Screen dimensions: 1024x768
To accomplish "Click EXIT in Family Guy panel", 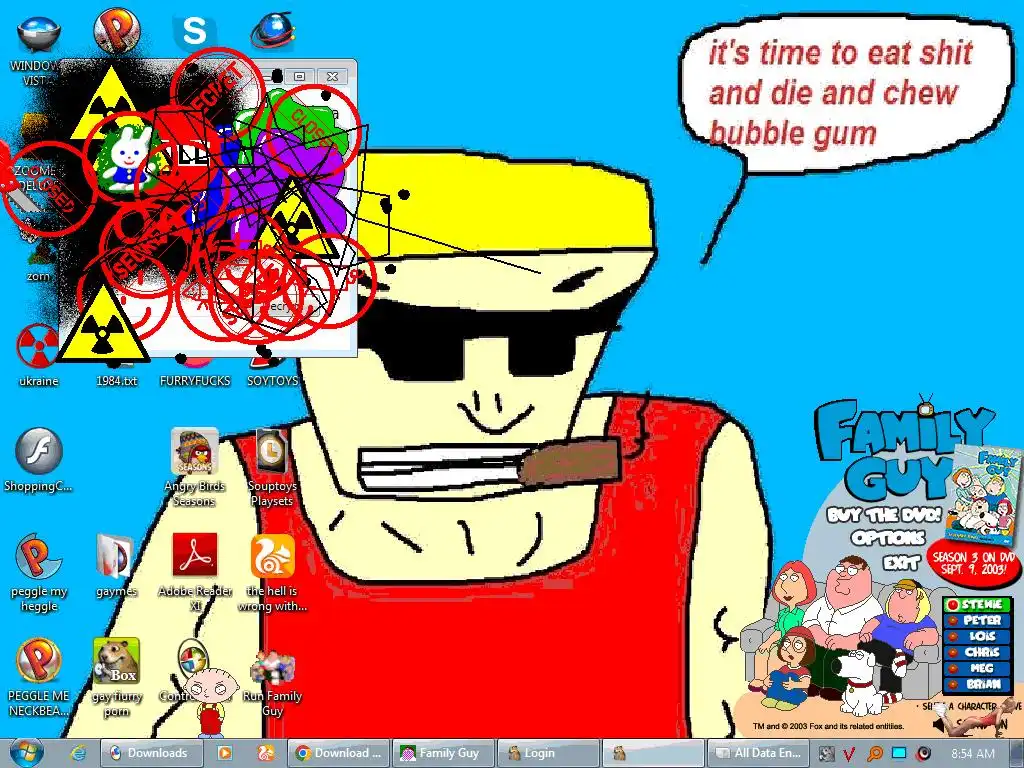I will click(902, 562).
